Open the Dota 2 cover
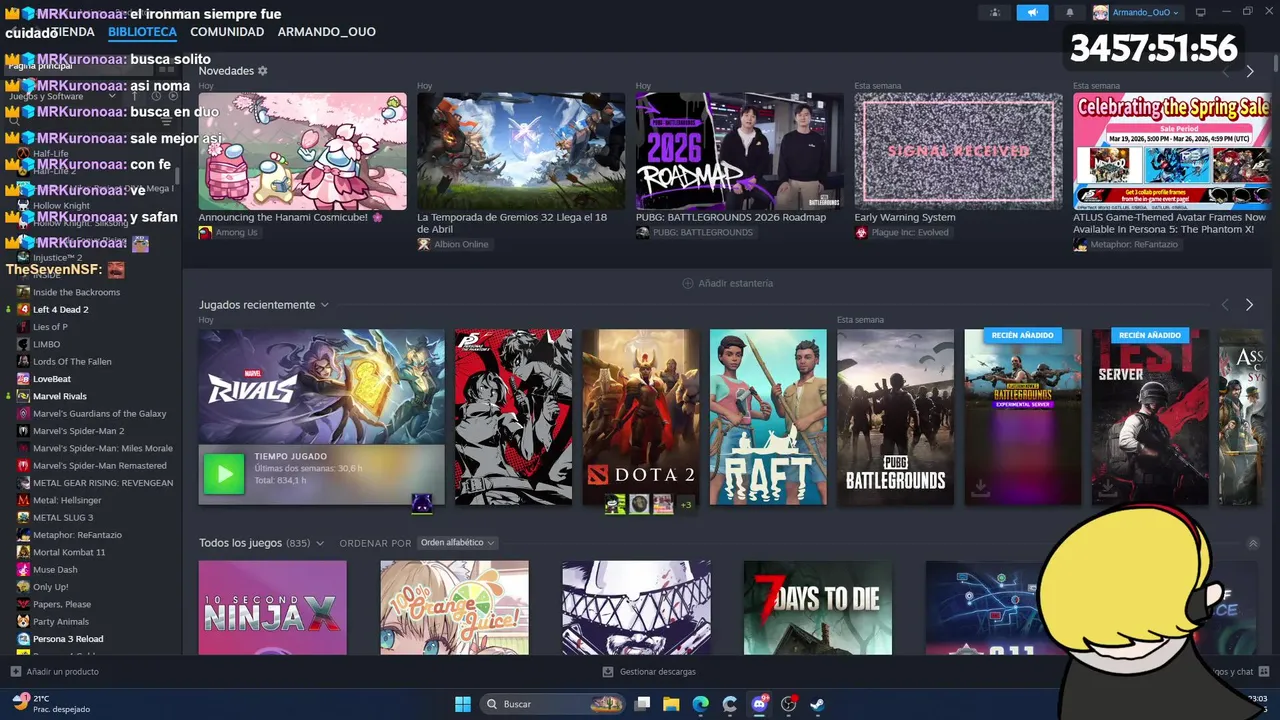Screen dimensions: 1280x720 point(641,417)
